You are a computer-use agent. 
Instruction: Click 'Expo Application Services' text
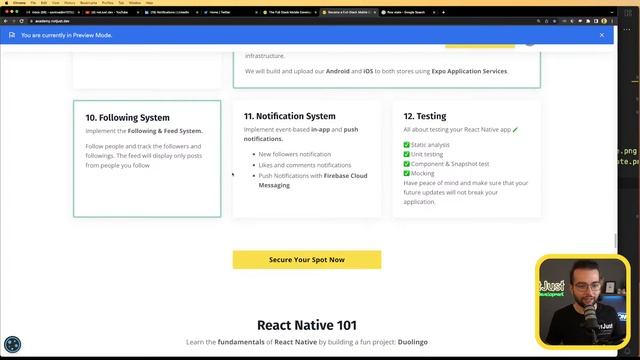click(469, 71)
